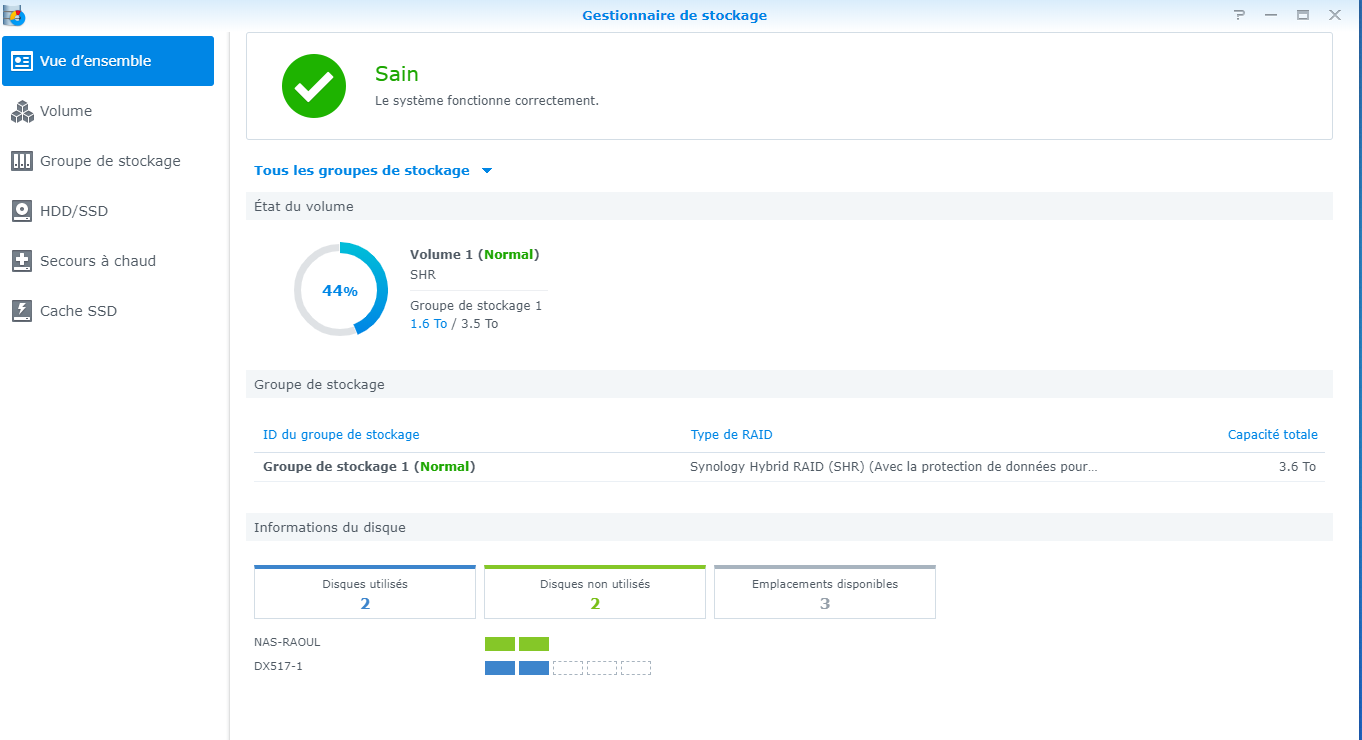Click the 44% volume usage ring
Viewport: 1362px width, 740px height.
(x=340, y=290)
